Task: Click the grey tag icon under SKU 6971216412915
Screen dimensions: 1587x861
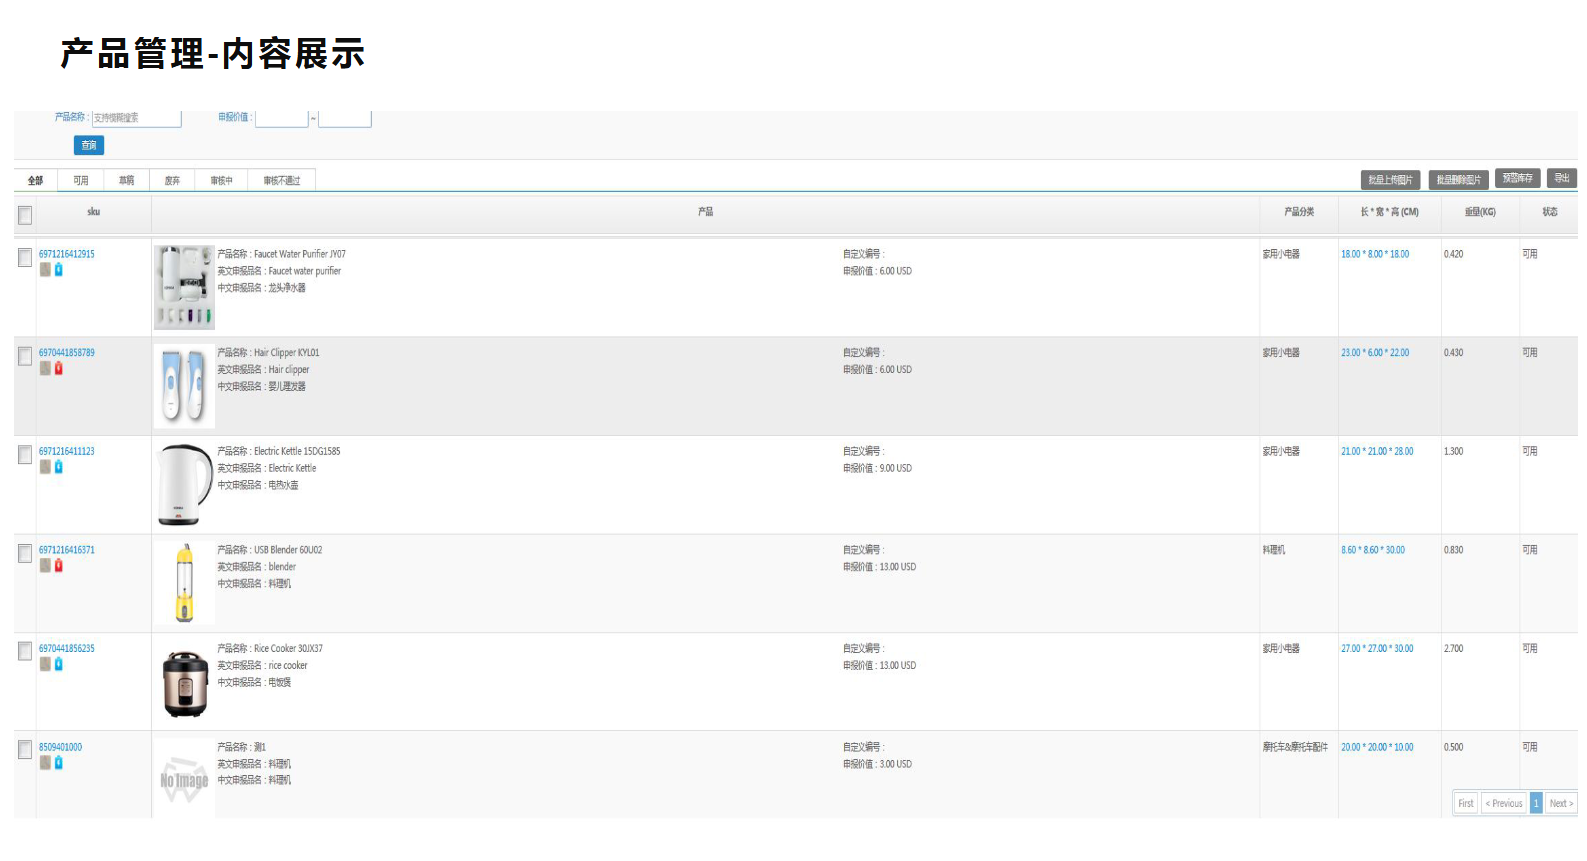Action: tap(45, 270)
